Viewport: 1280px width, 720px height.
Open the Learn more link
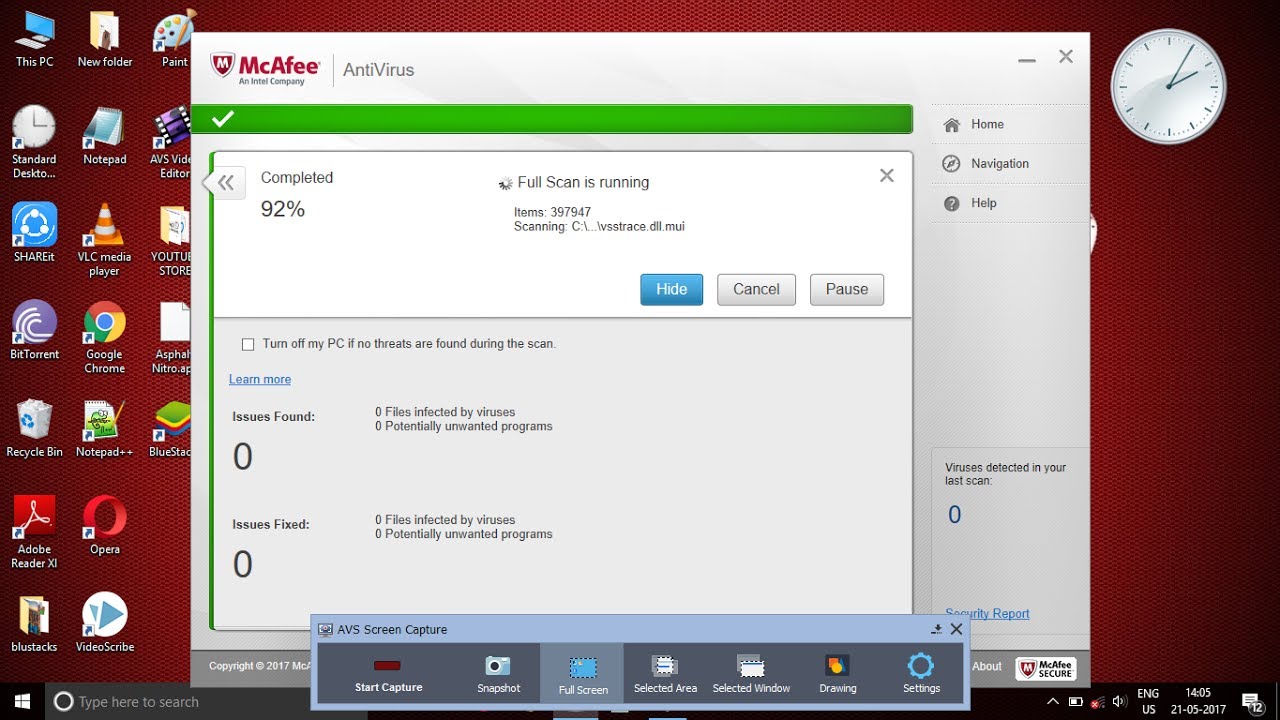260,379
